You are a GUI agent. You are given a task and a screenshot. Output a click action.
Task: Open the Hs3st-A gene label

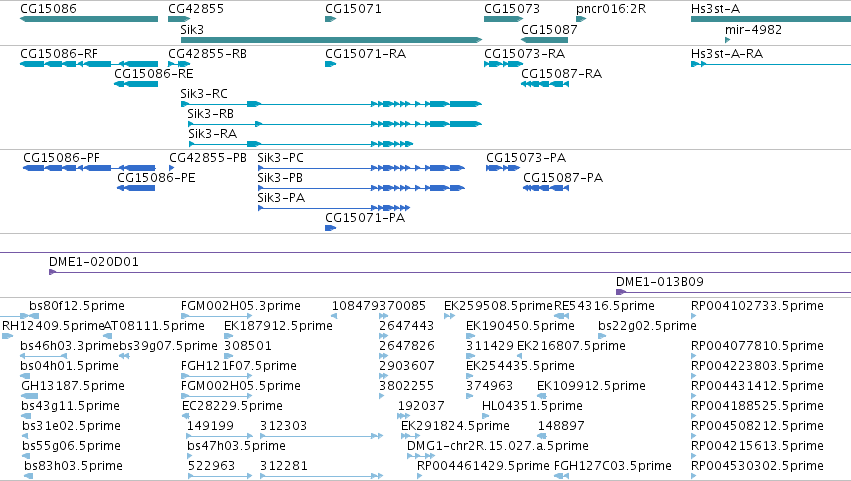click(715, 9)
